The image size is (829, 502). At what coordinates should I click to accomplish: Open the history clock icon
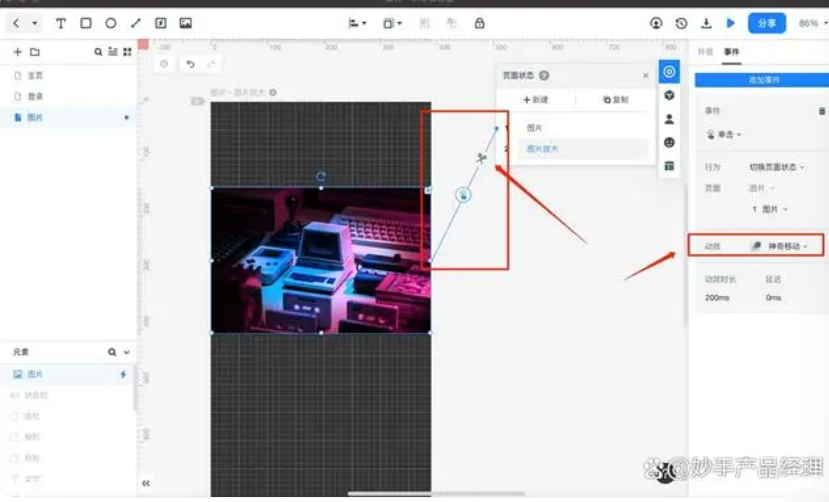coord(681,23)
